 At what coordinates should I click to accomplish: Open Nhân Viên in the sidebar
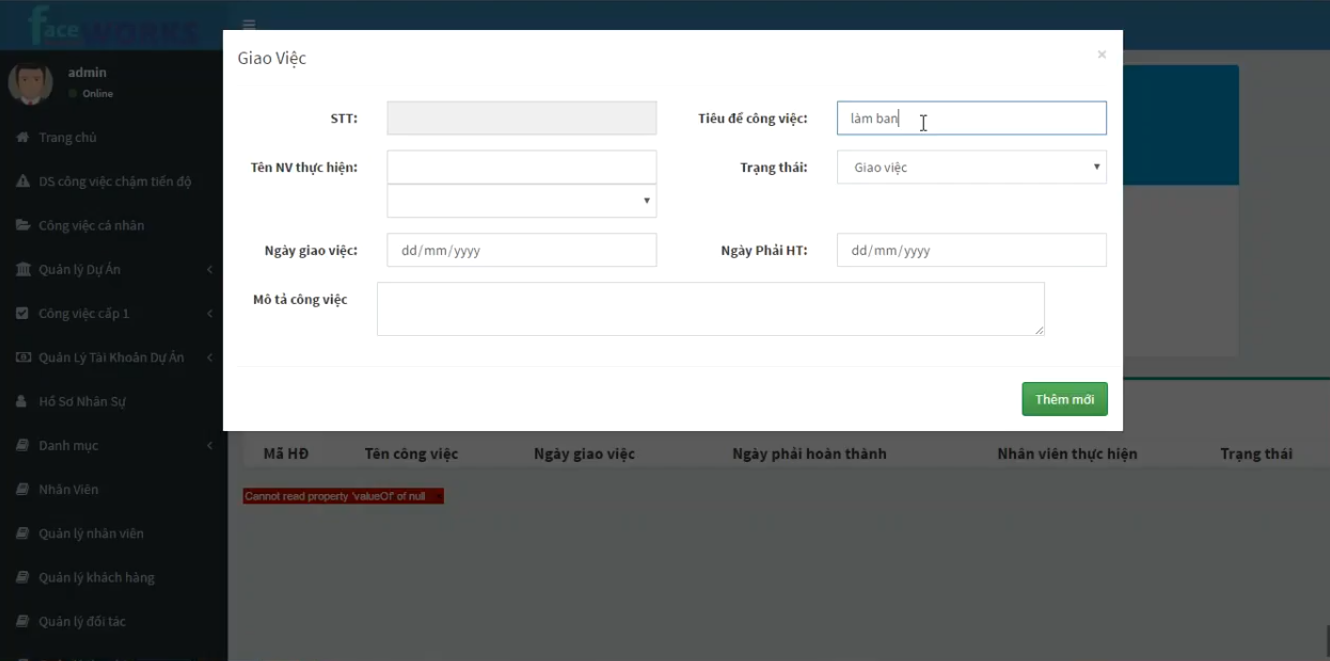[x=68, y=490]
